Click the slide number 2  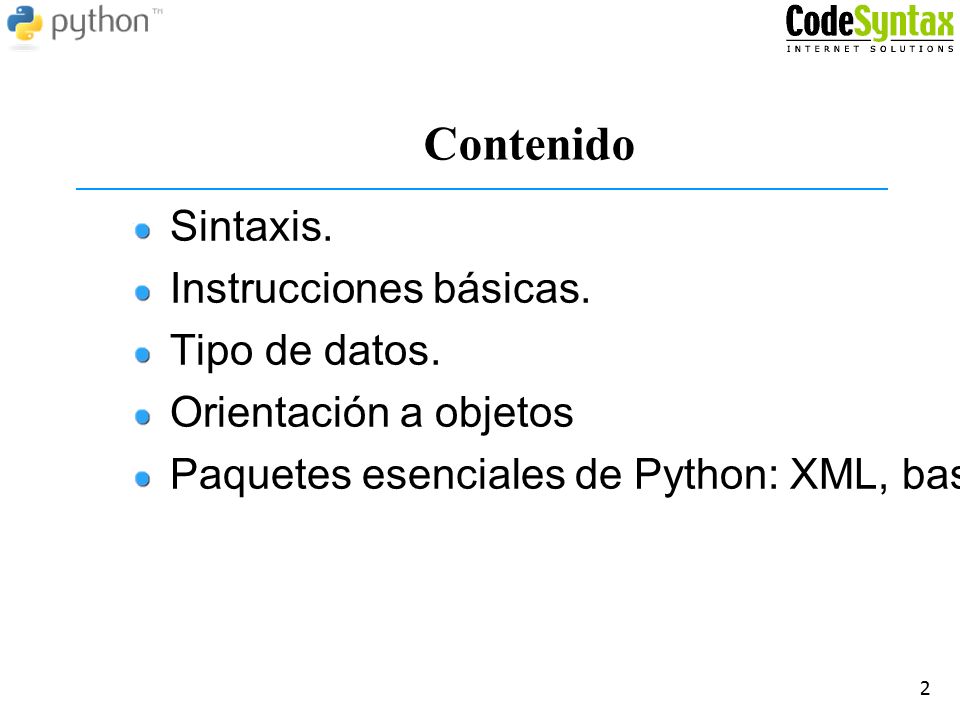[x=924, y=688]
